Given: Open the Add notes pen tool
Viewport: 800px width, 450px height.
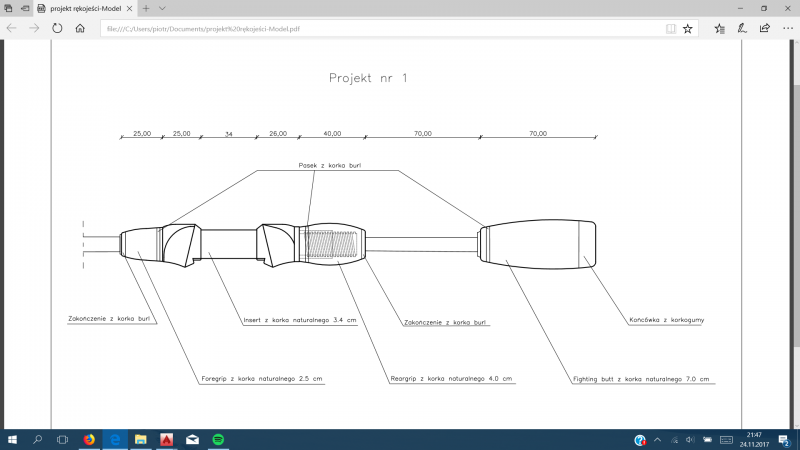Looking at the screenshot, I should (741, 28).
